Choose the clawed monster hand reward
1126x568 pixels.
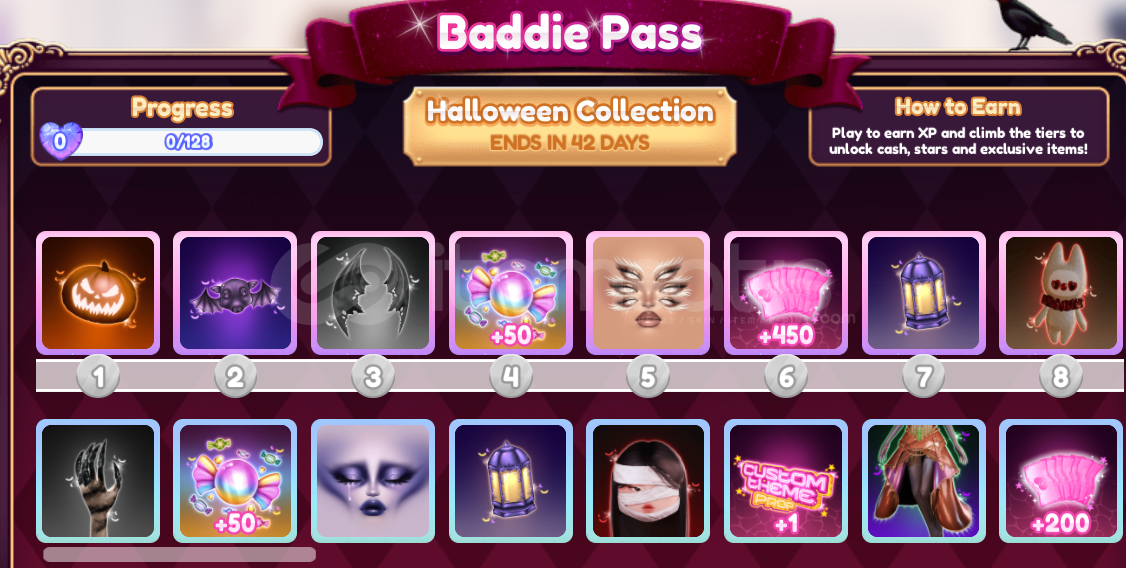(x=98, y=481)
